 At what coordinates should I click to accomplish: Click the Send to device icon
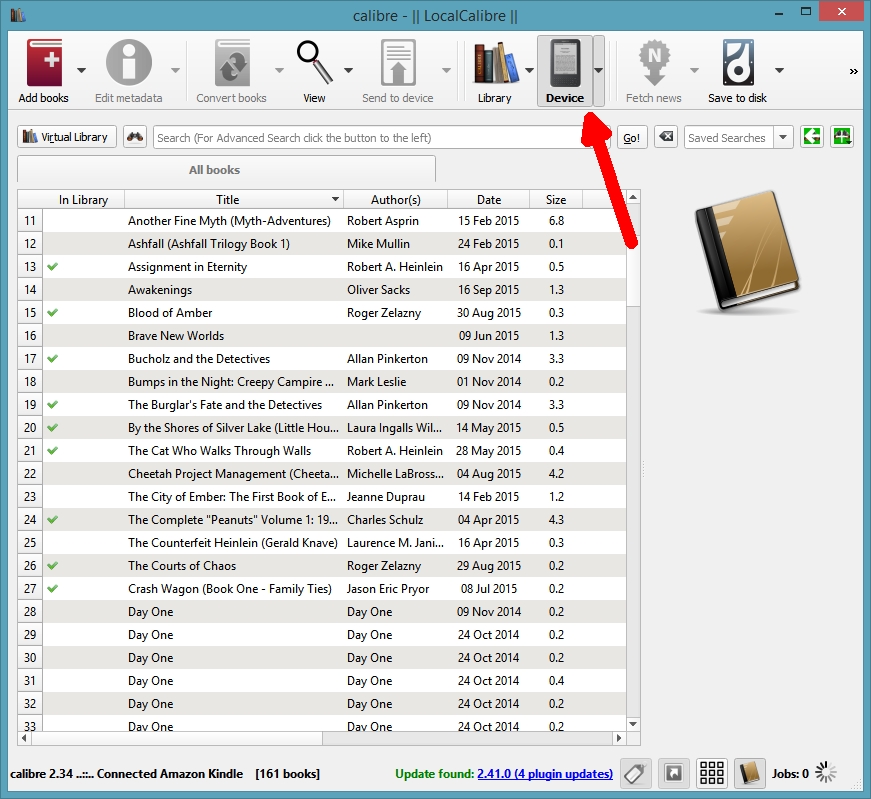398,63
